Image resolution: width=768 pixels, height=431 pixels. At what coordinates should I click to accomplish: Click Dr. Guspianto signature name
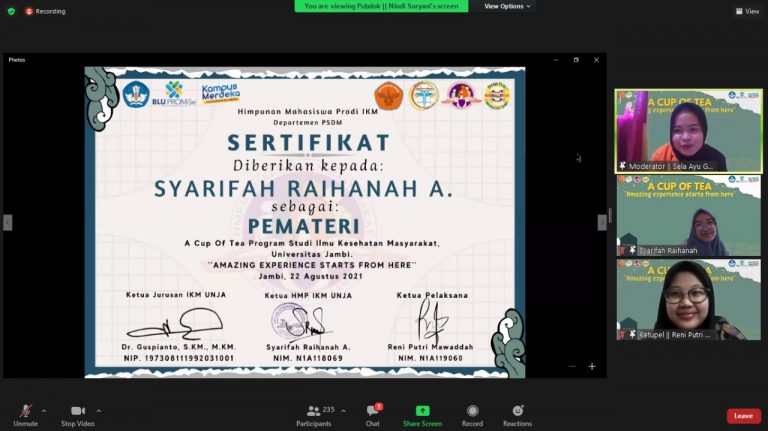pos(179,347)
